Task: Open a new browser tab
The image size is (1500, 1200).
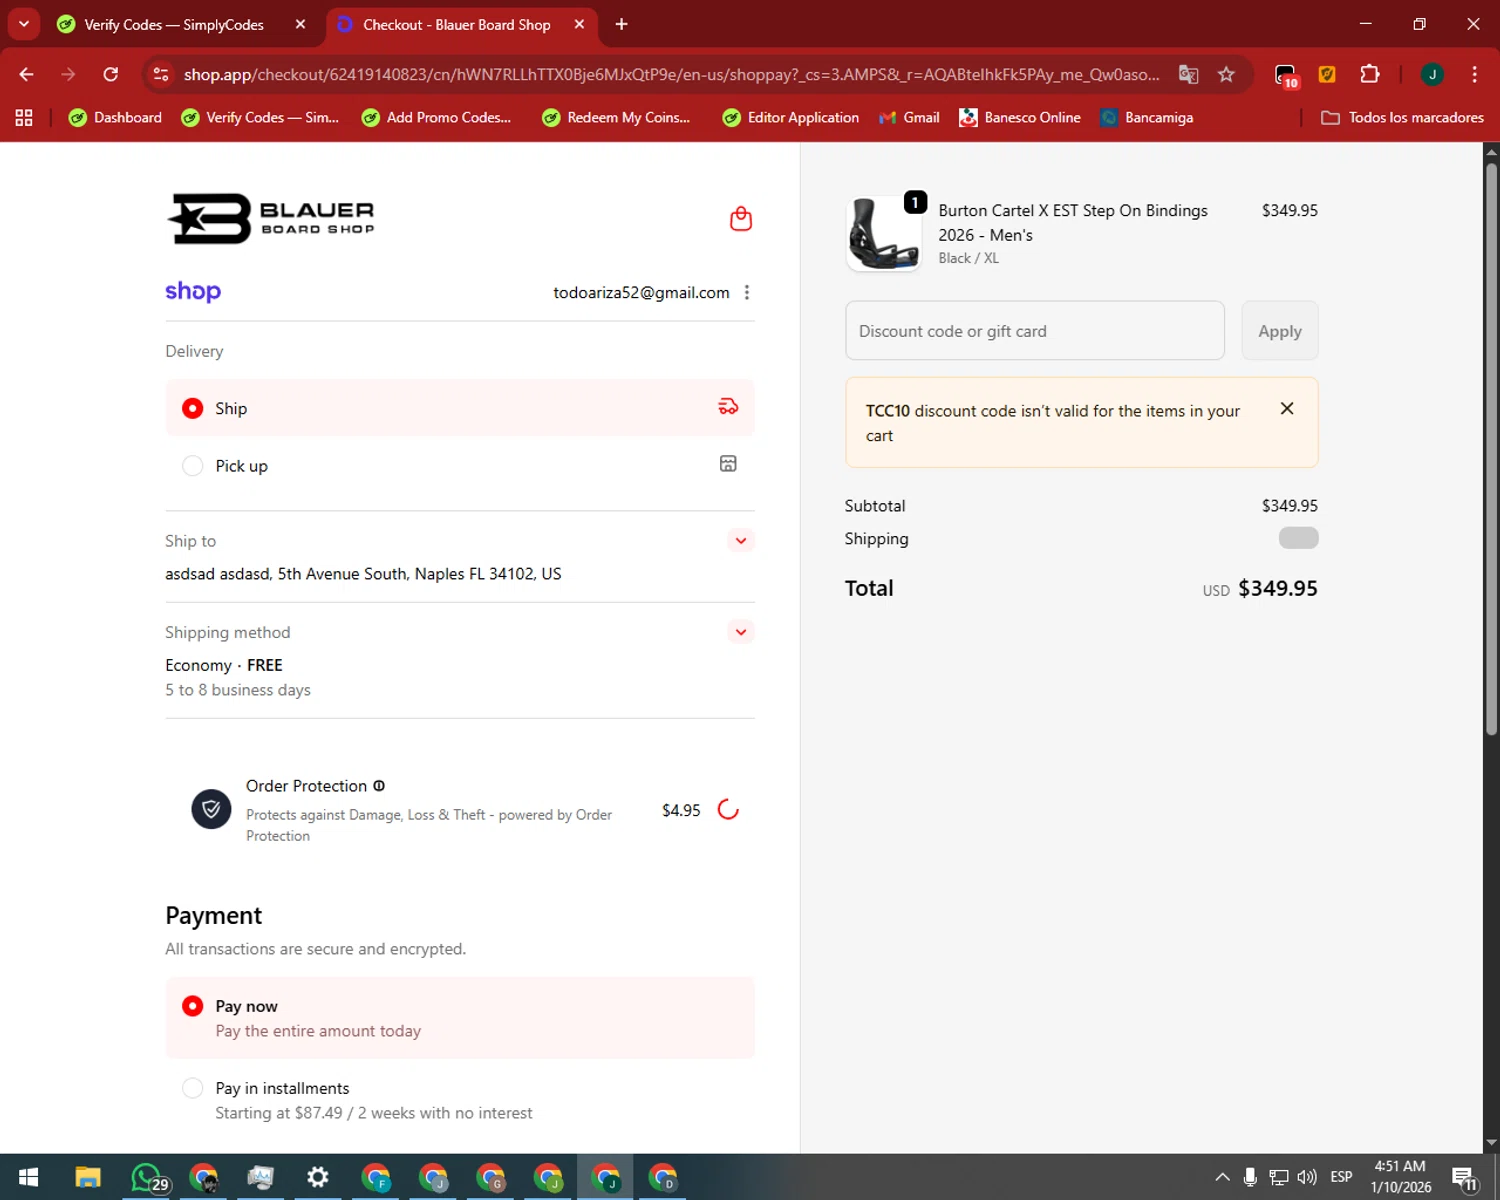Action: (621, 24)
